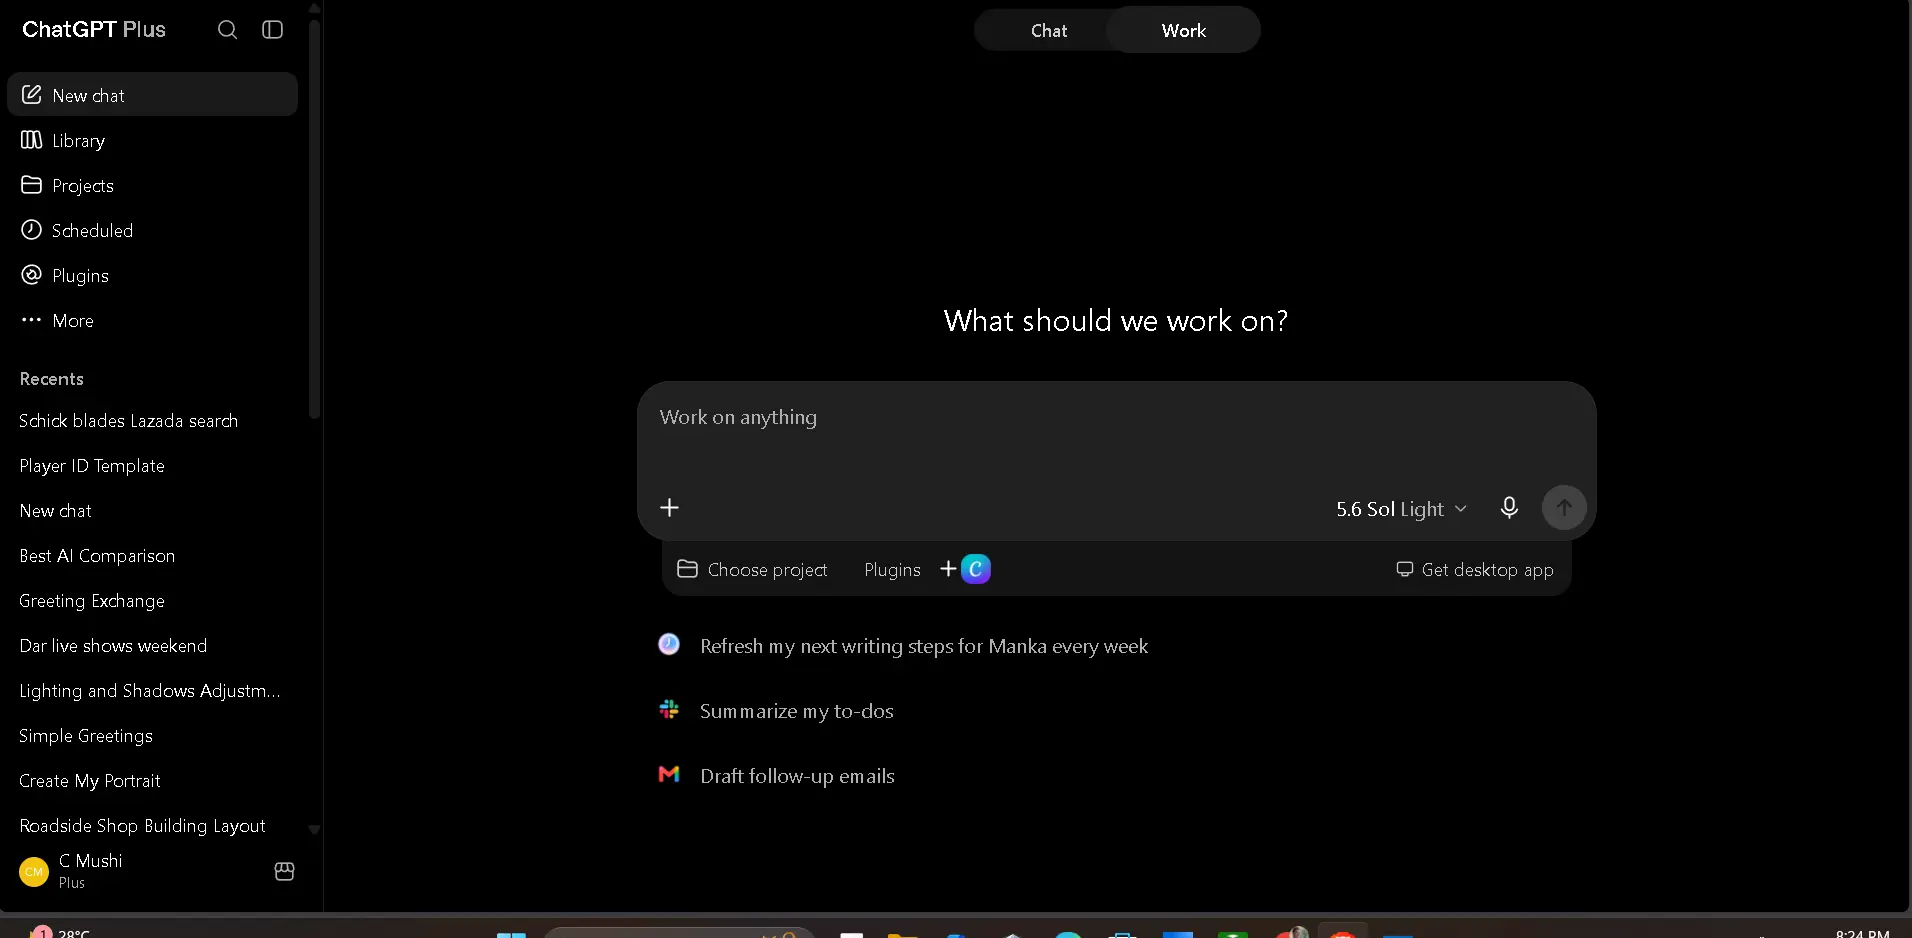Open the store icon next to C Mushi
The width and height of the screenshot is (1912, 938).
pos(284,872)
